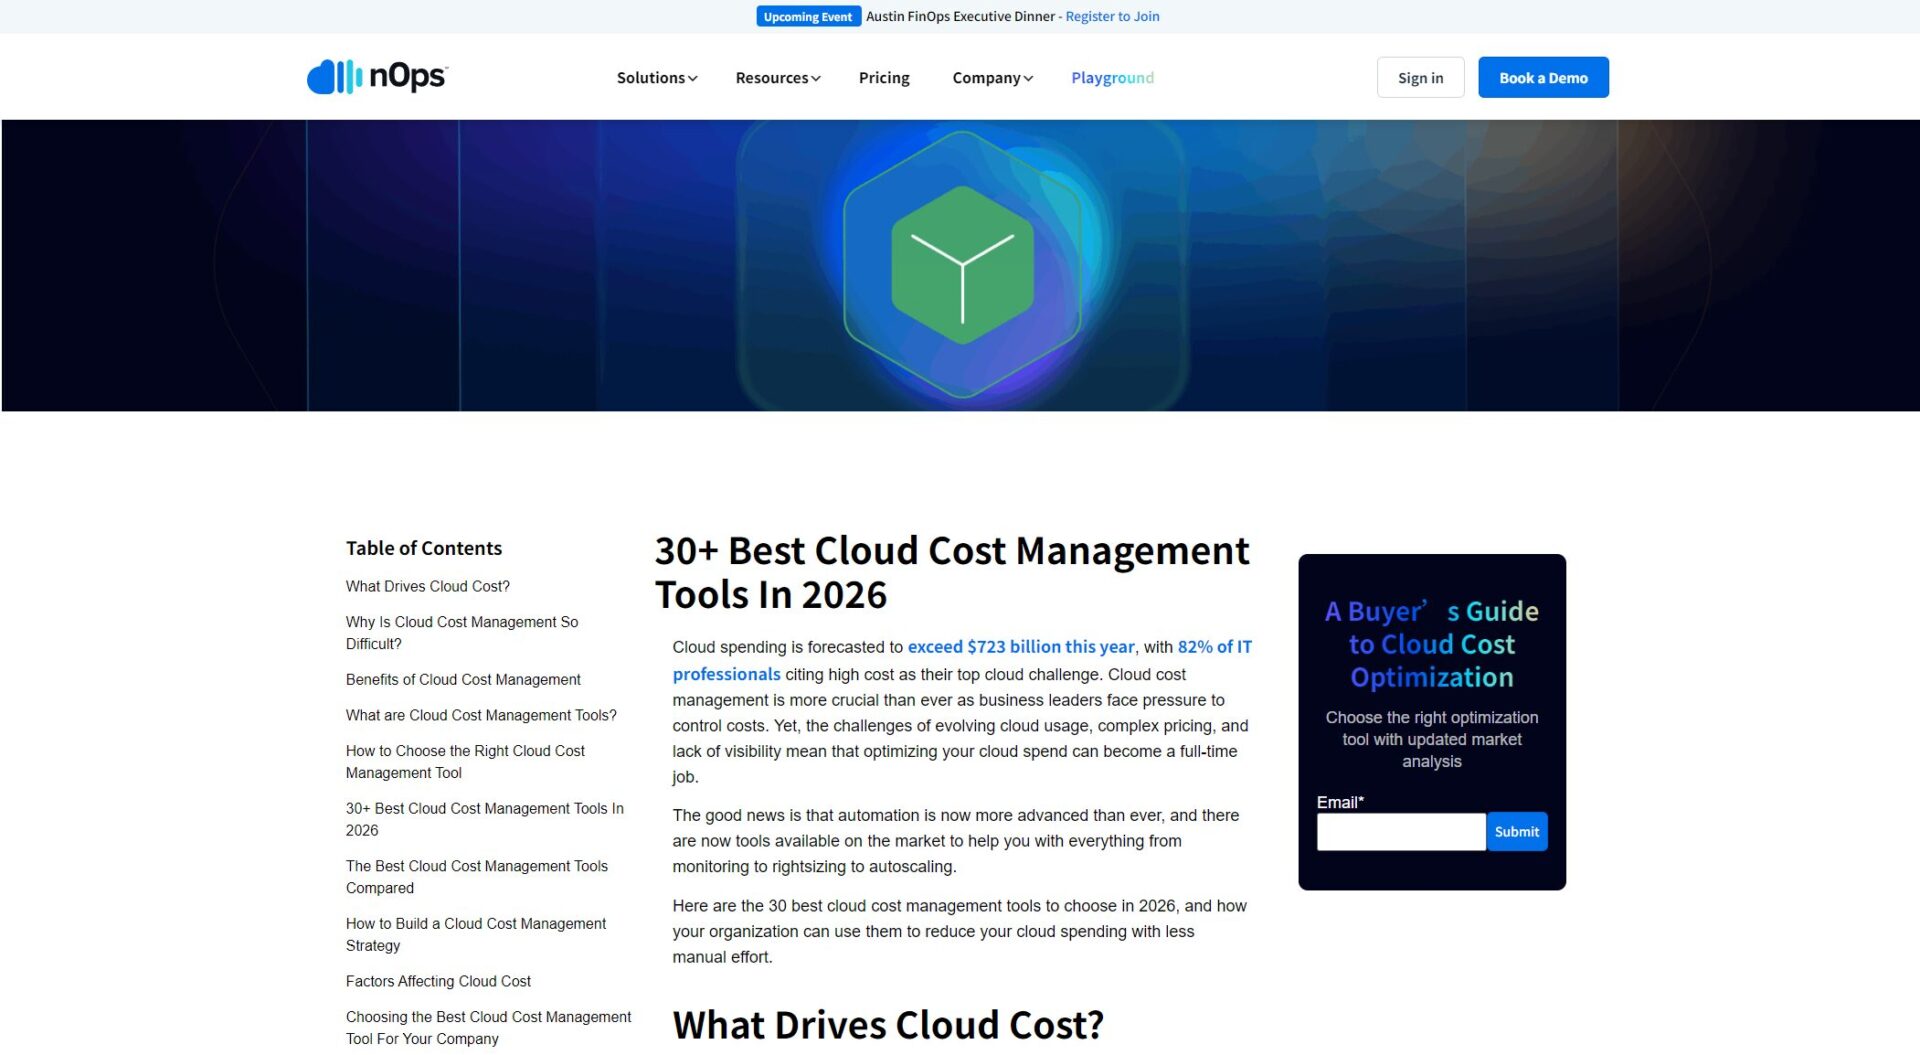This screenshot has width=1920, height=1055.
Task: Open the 82% of IT professionals link
Action: click(x=1213, y=647)
